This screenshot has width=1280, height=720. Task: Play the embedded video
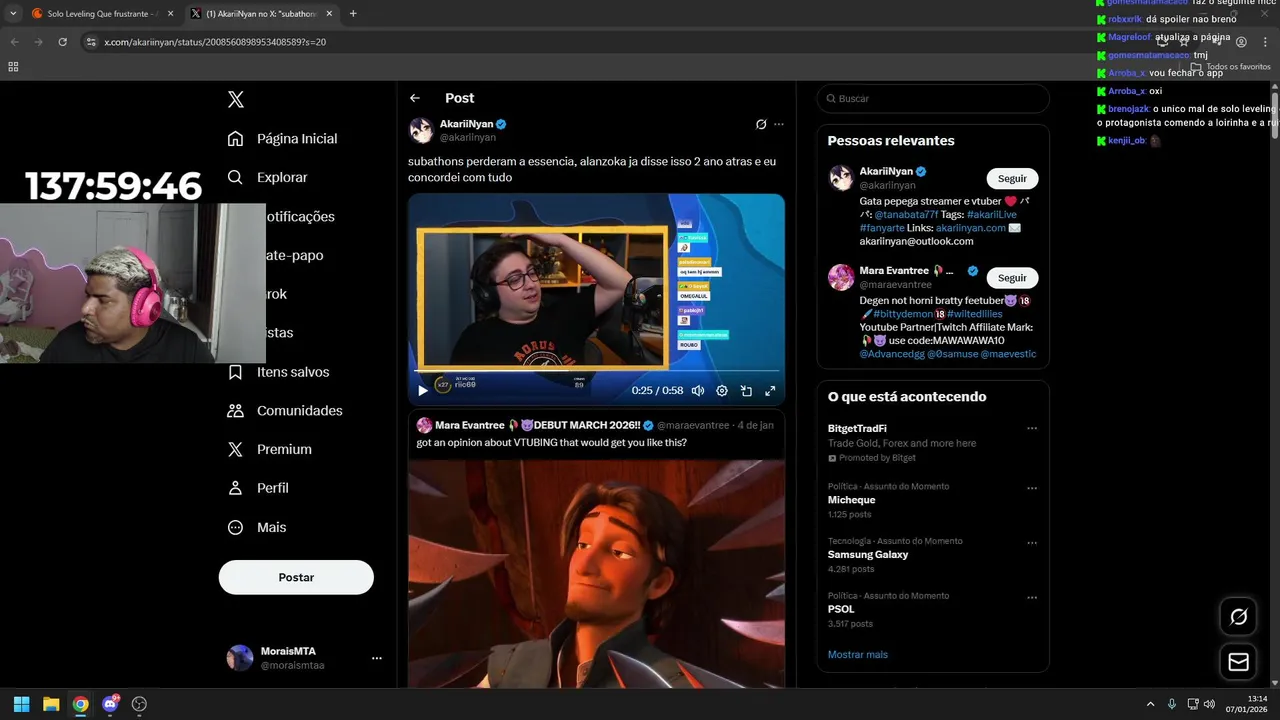[x=423, y=391]
